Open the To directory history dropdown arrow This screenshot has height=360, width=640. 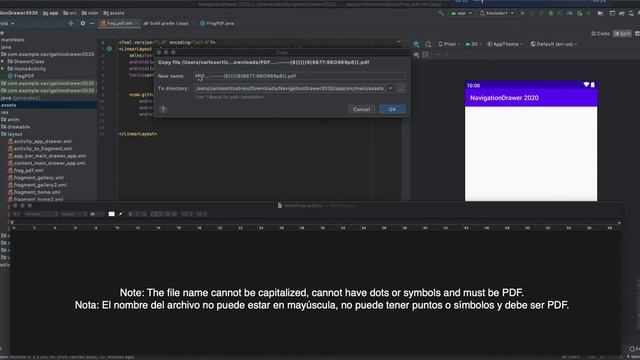(390, 89)
